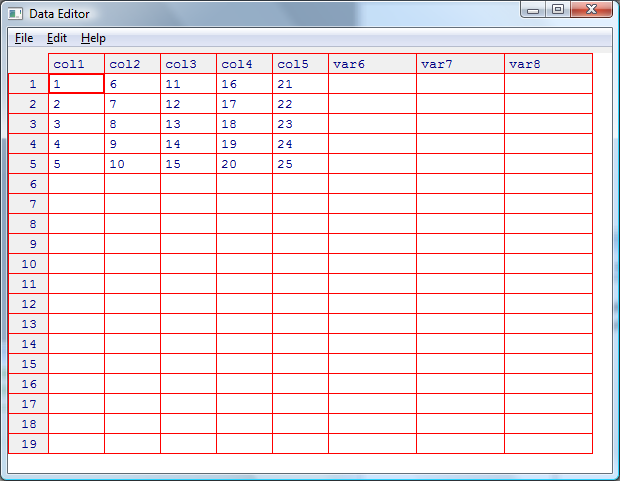Screen dimensions: 620x481
Task: Maximize the Data Editor window
Action: point(558,10)
